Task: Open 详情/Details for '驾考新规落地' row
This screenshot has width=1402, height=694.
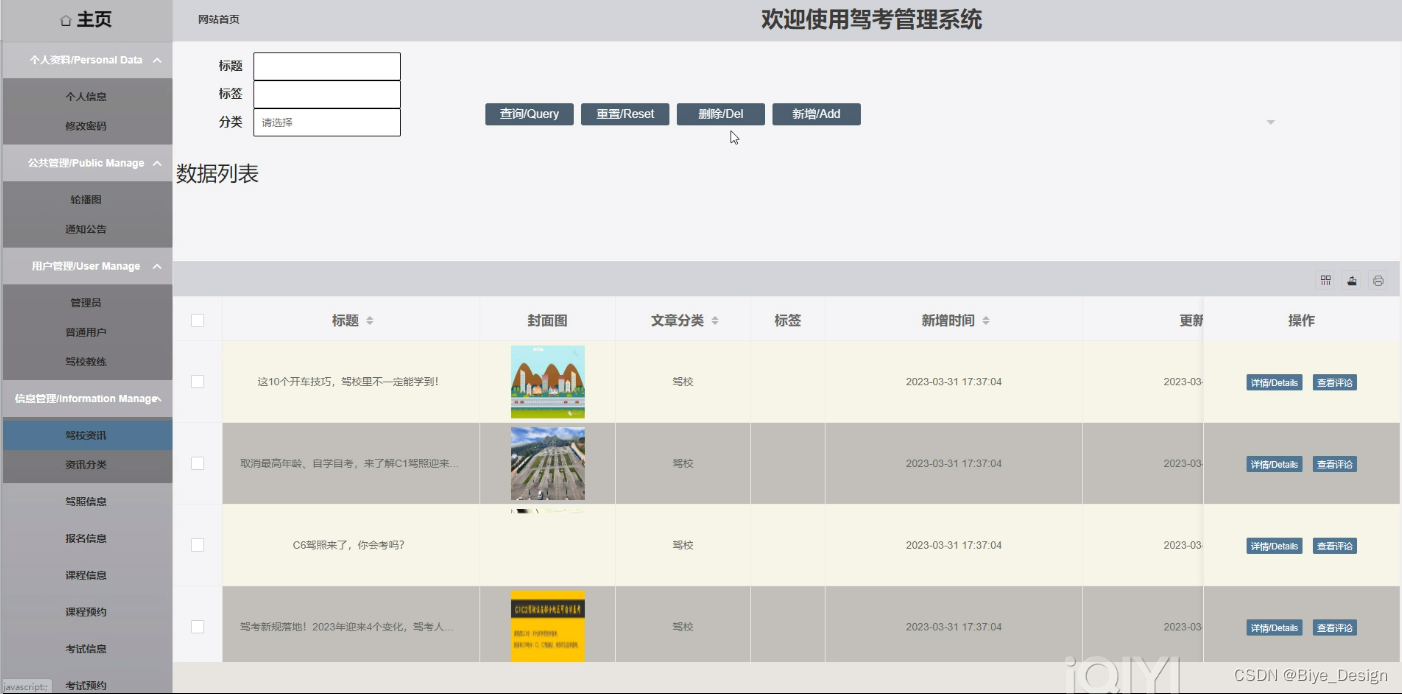Action: (1274, 628)
